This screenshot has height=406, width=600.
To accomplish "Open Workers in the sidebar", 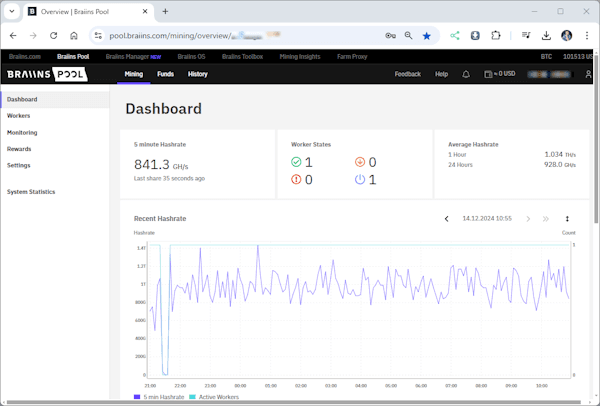I will [x=18, y=116].
